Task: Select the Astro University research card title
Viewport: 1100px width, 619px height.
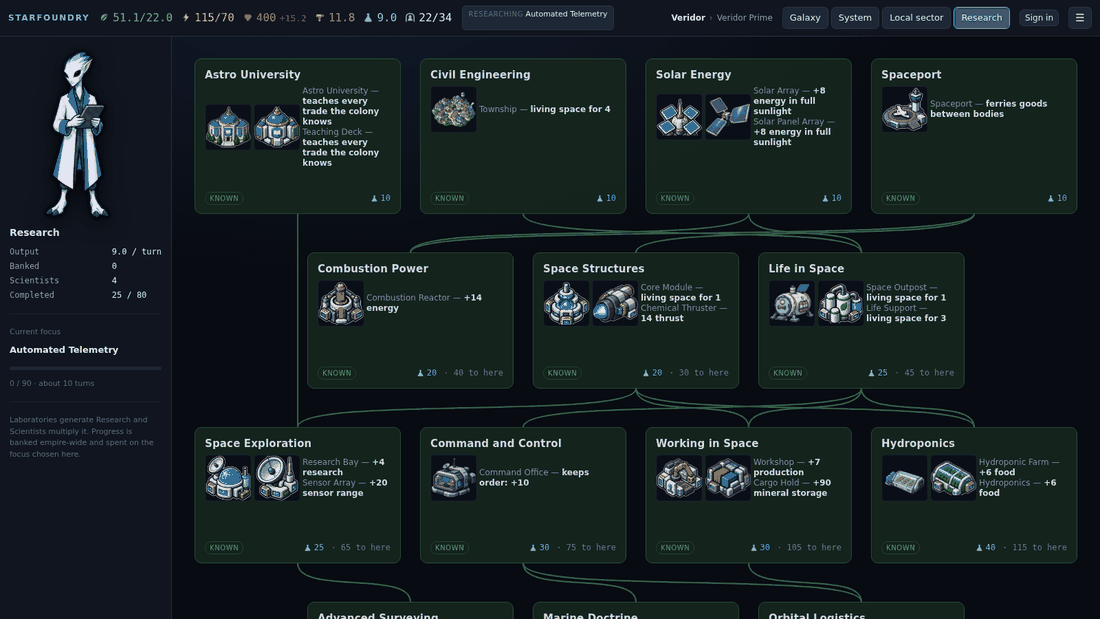Action: (x=253, y=74)
